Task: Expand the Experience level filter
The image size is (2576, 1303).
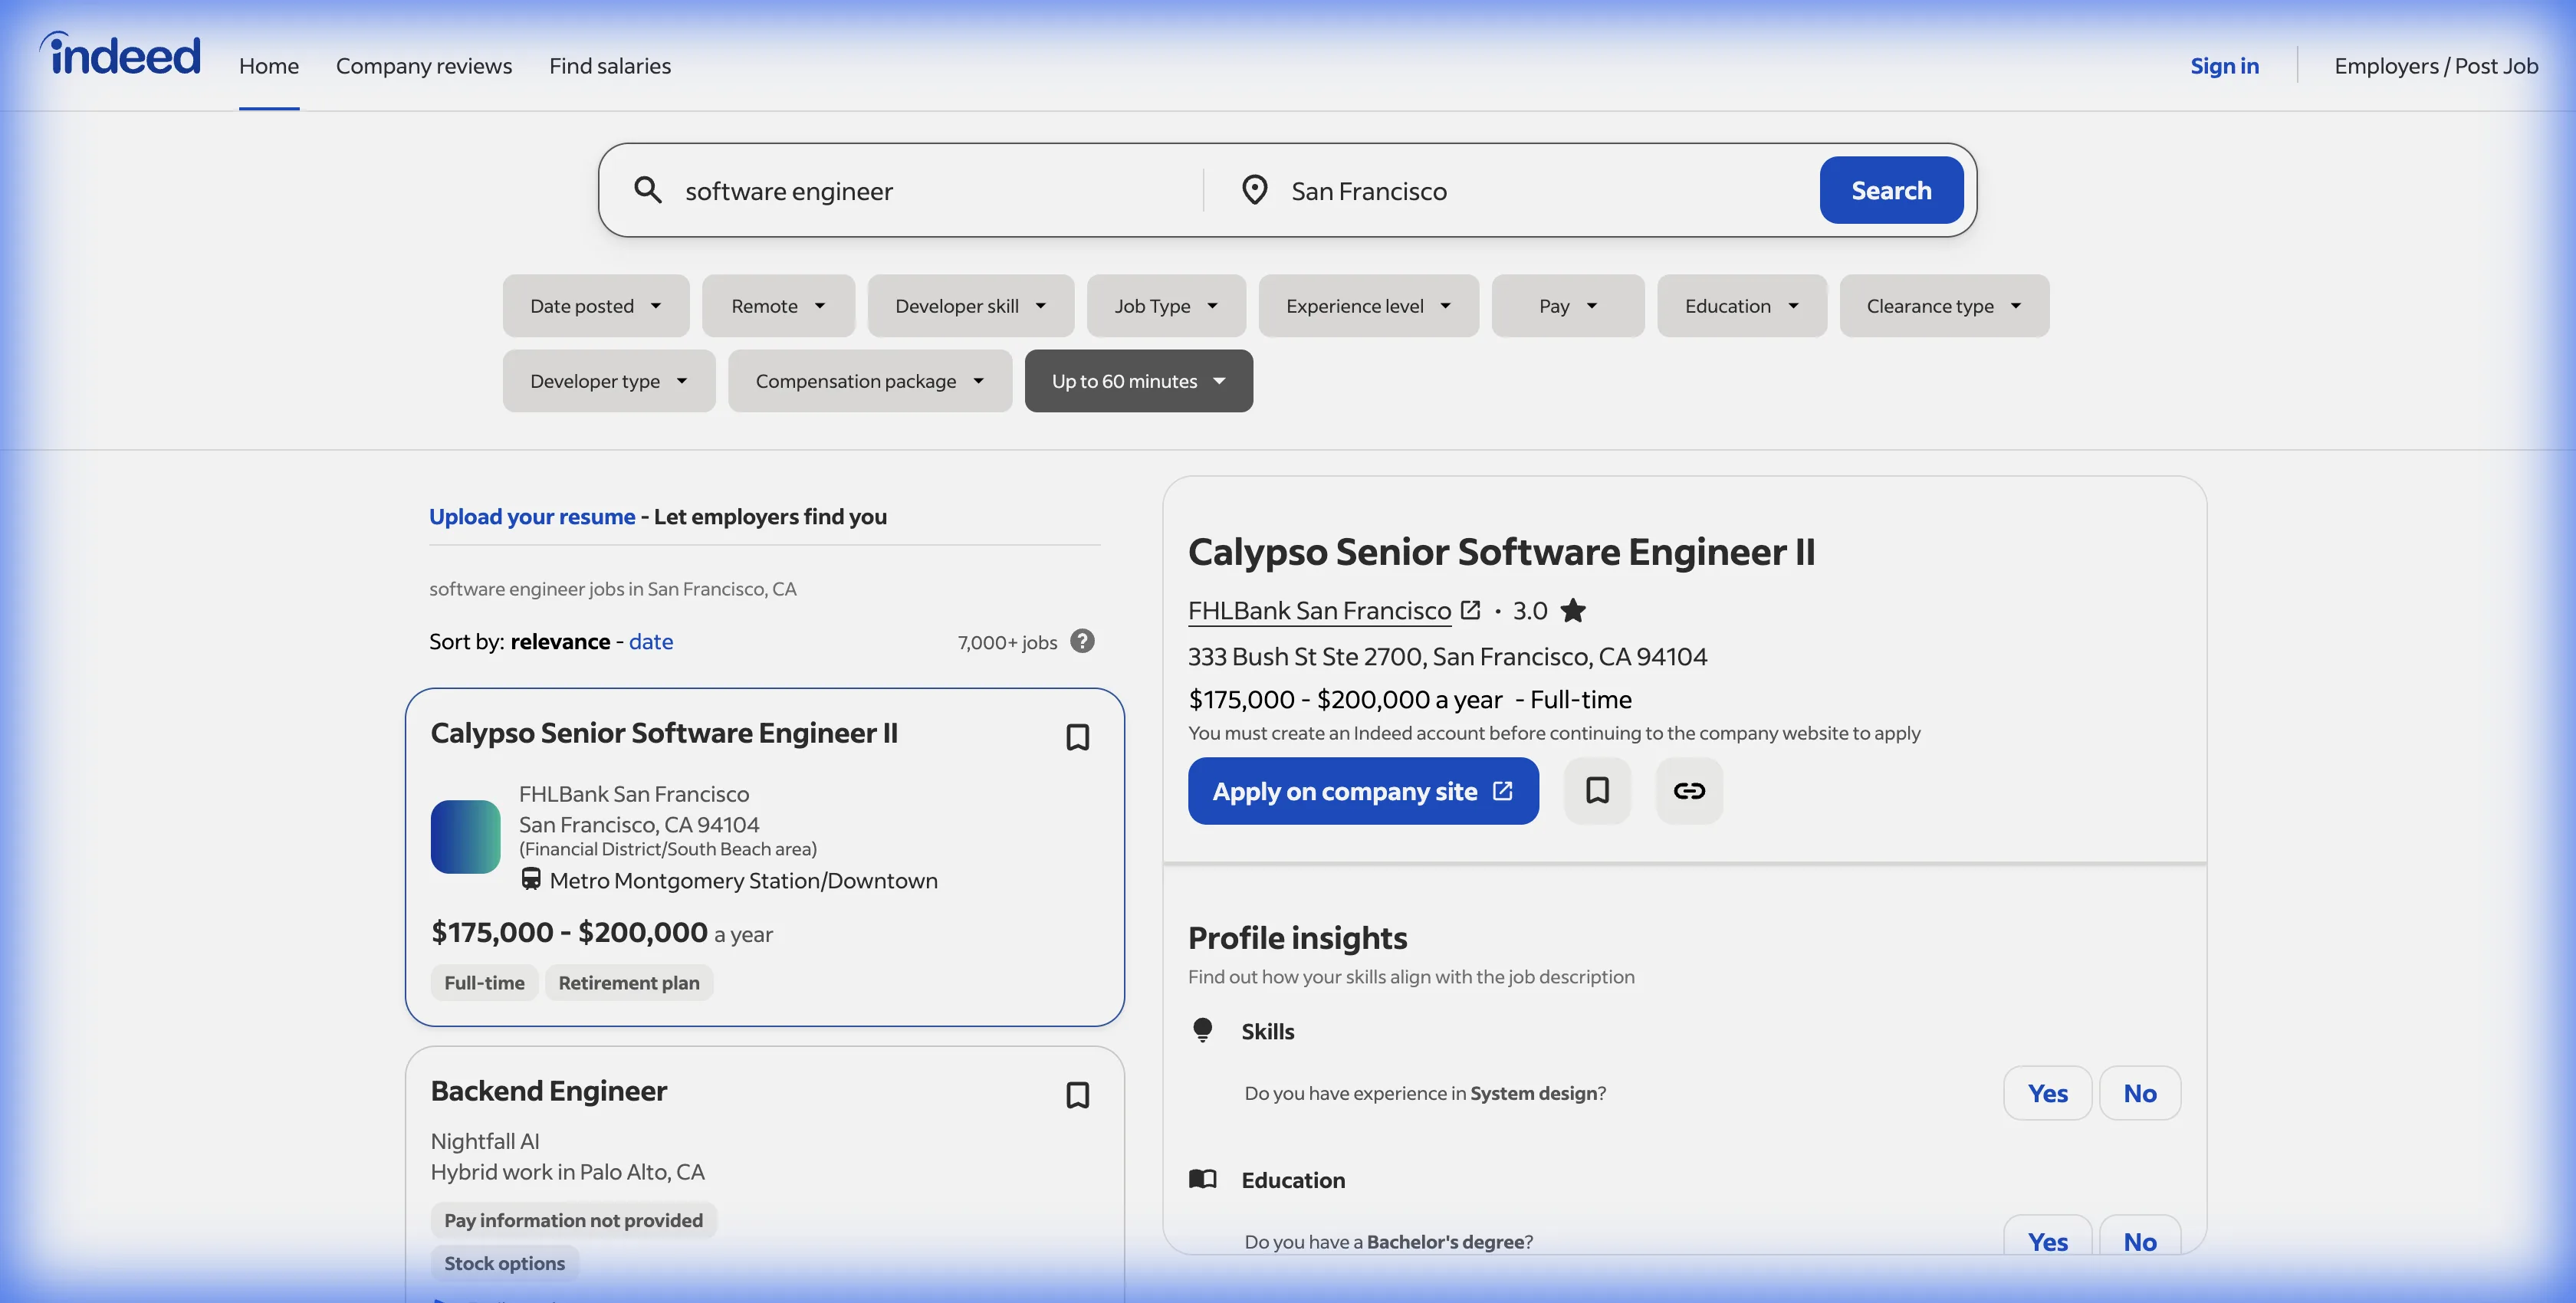Action: 1368,306
